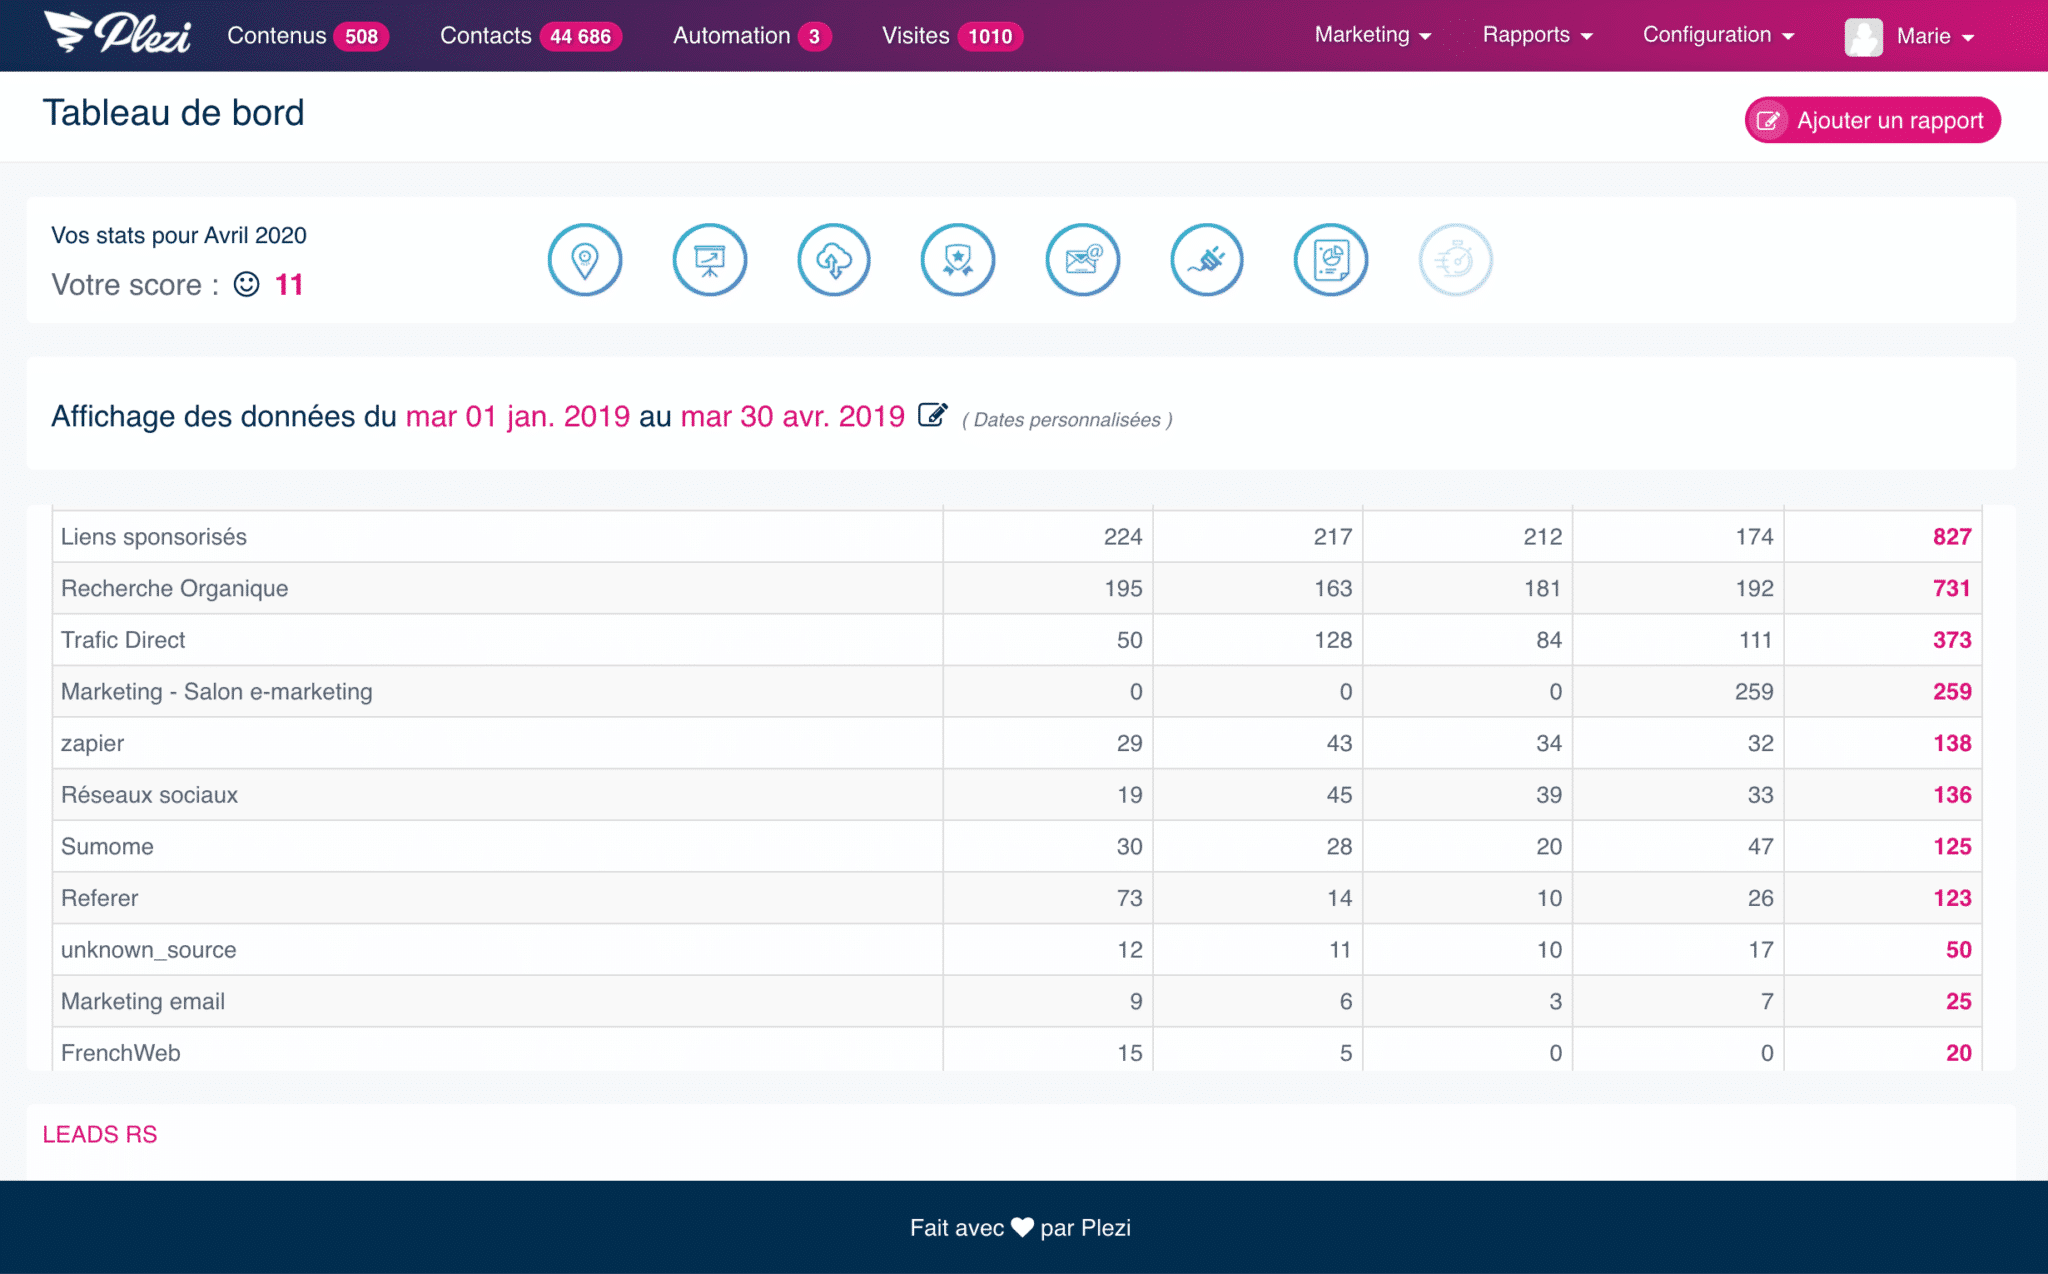Go to Automation section

[x=731, y=36]
